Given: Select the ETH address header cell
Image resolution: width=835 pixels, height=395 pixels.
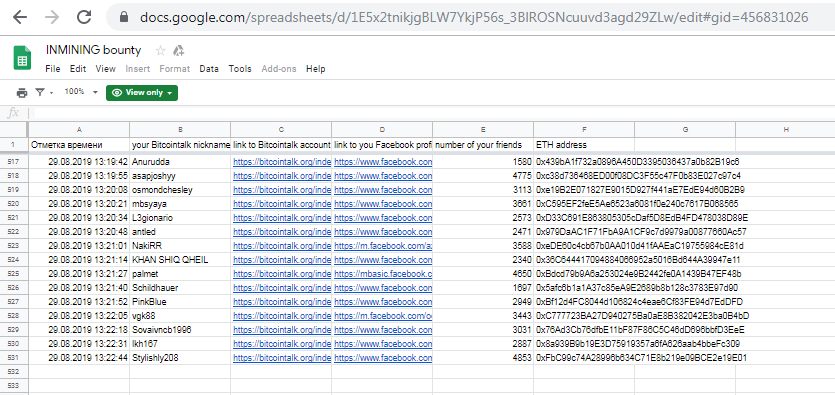Looking at the screenshot, I should [584, 145].
